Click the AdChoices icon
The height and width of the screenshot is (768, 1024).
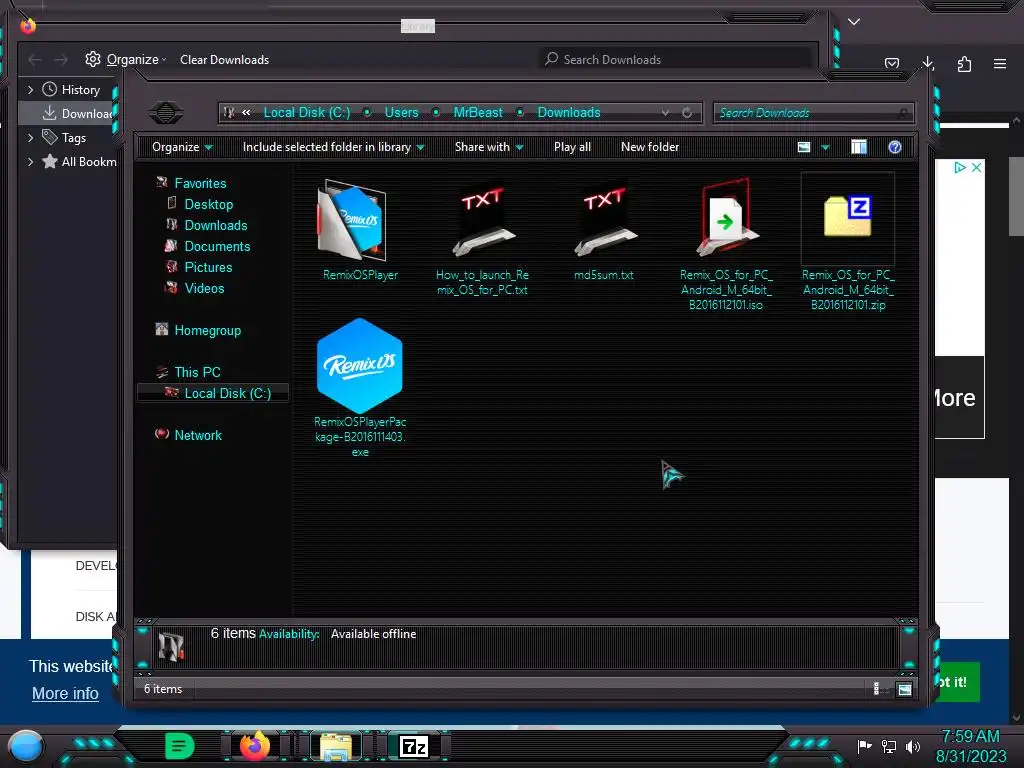tap(959, 167)
